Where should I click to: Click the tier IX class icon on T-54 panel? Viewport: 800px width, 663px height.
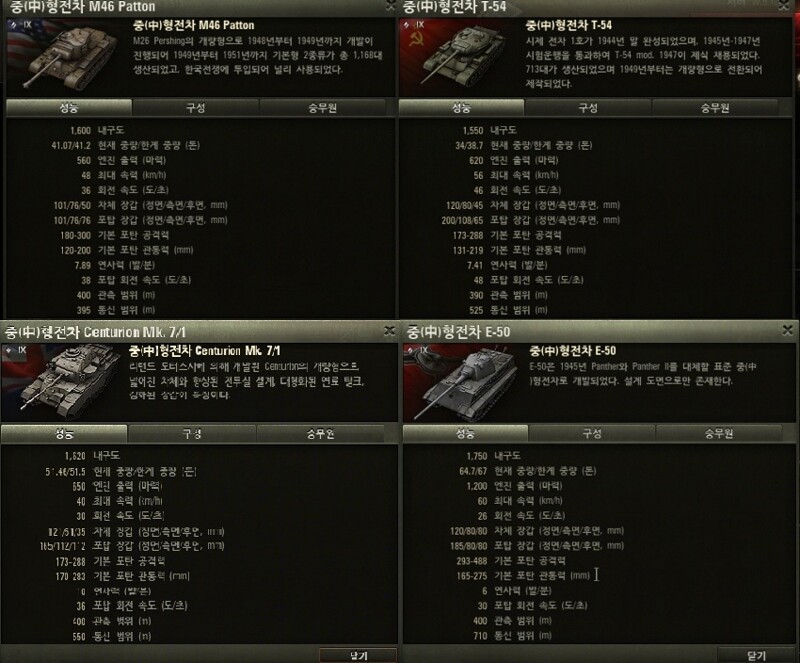click(x=414, y=24)
